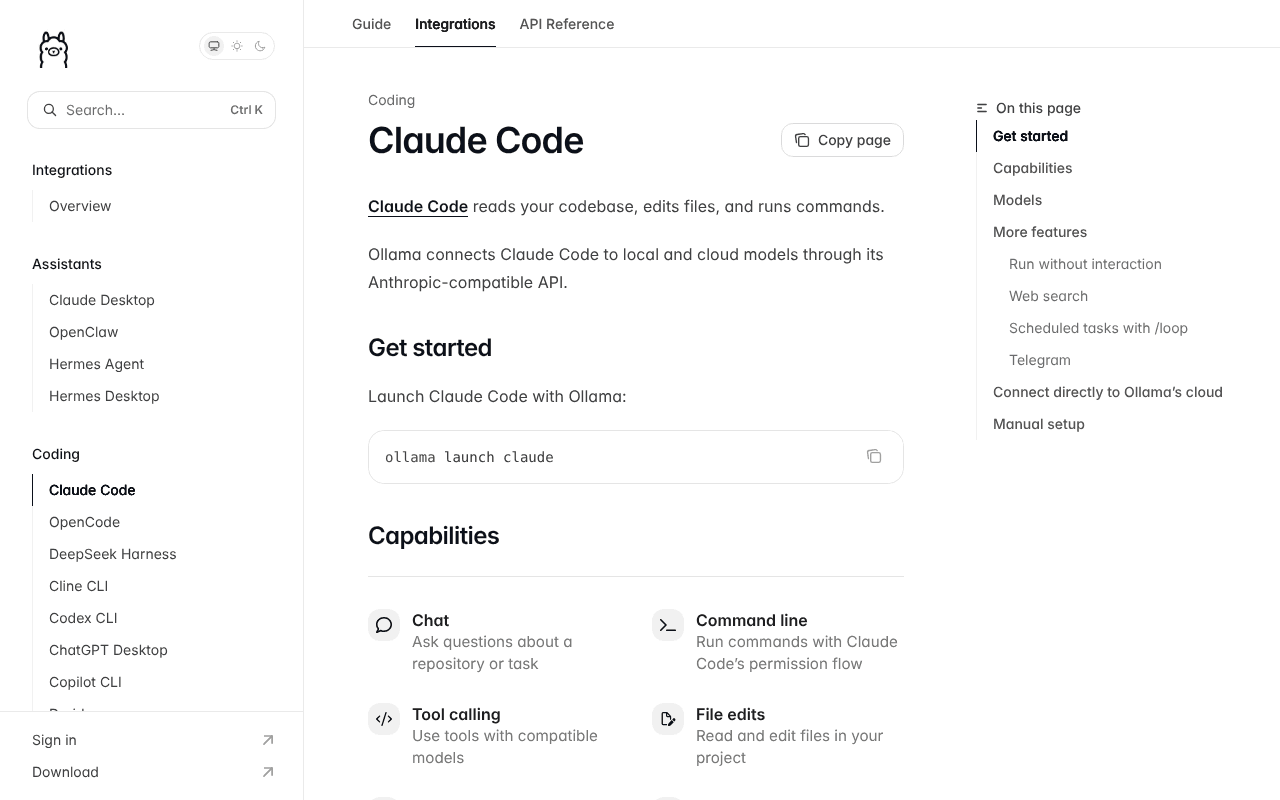The width and height of the screenshot is (1280, 800).
Task: Jump to Run without interaction
Action: (1085, 264)
